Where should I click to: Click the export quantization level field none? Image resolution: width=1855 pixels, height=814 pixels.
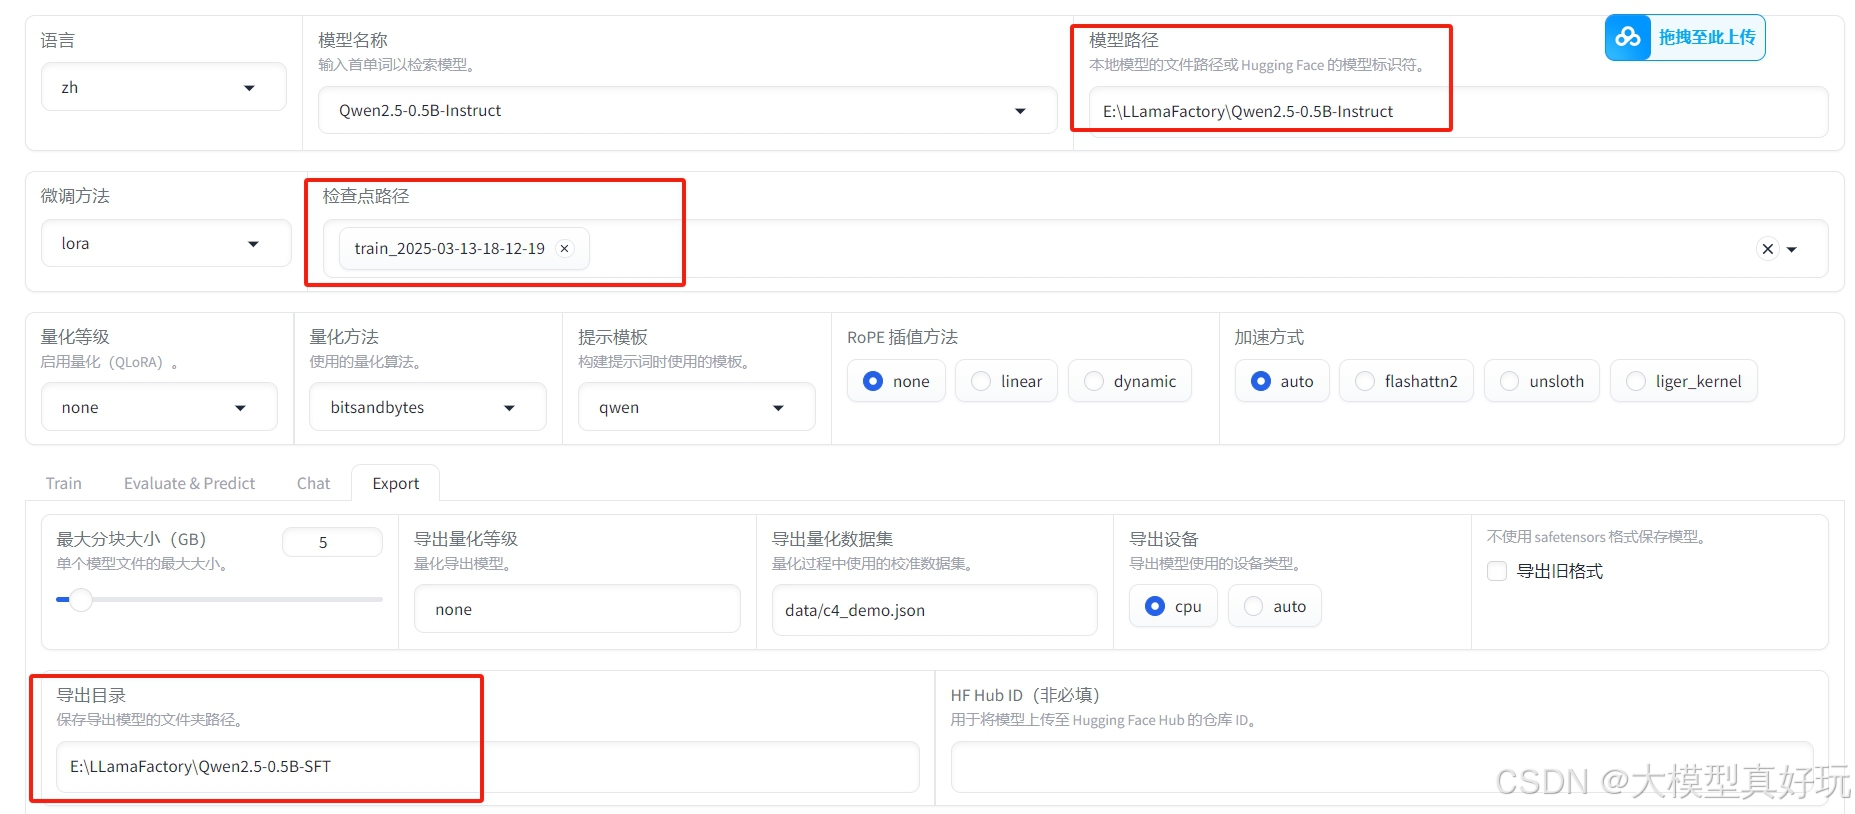[577, 609]
